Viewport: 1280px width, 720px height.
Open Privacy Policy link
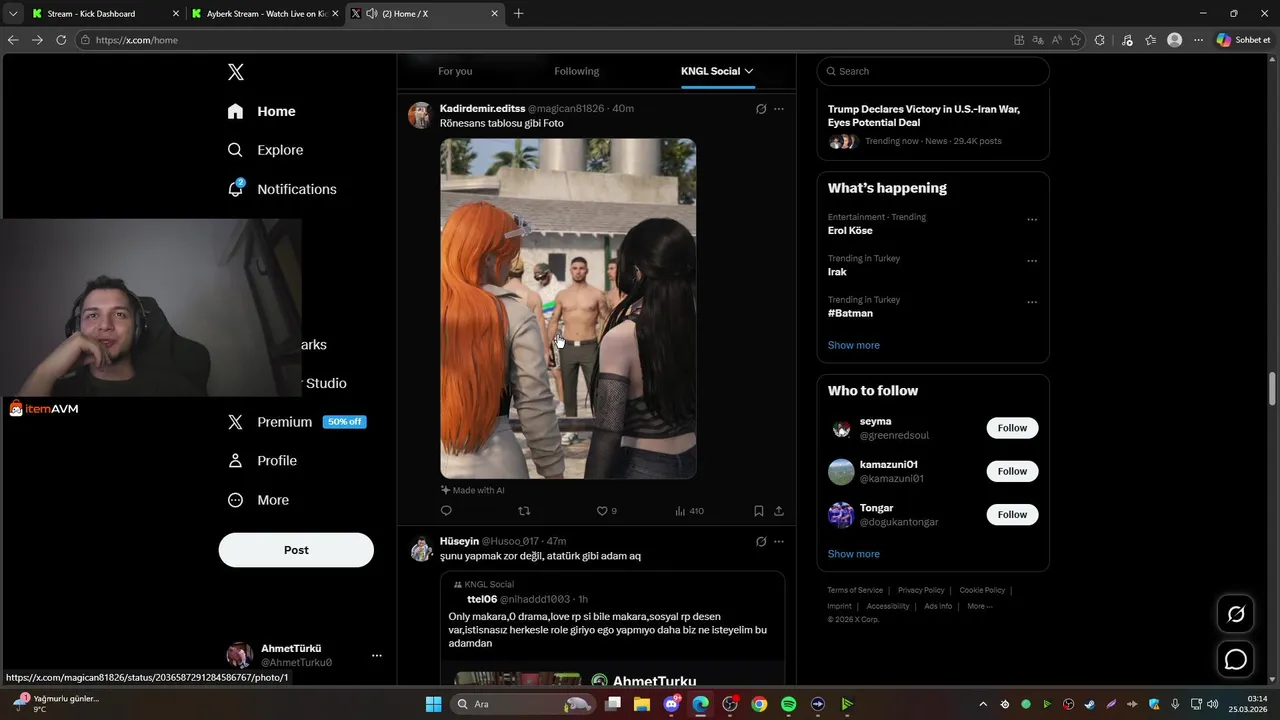(921, 590)
